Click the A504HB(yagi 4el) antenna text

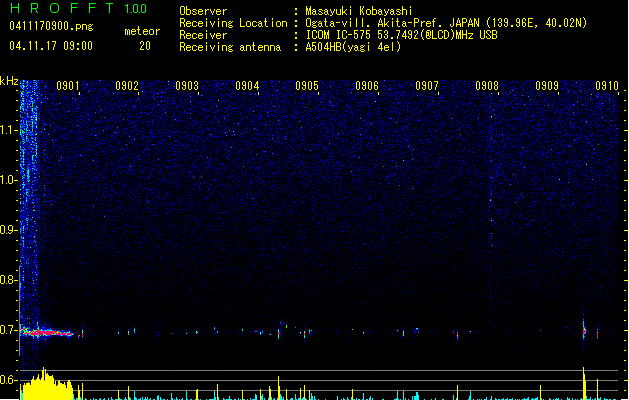coord(353,47)
